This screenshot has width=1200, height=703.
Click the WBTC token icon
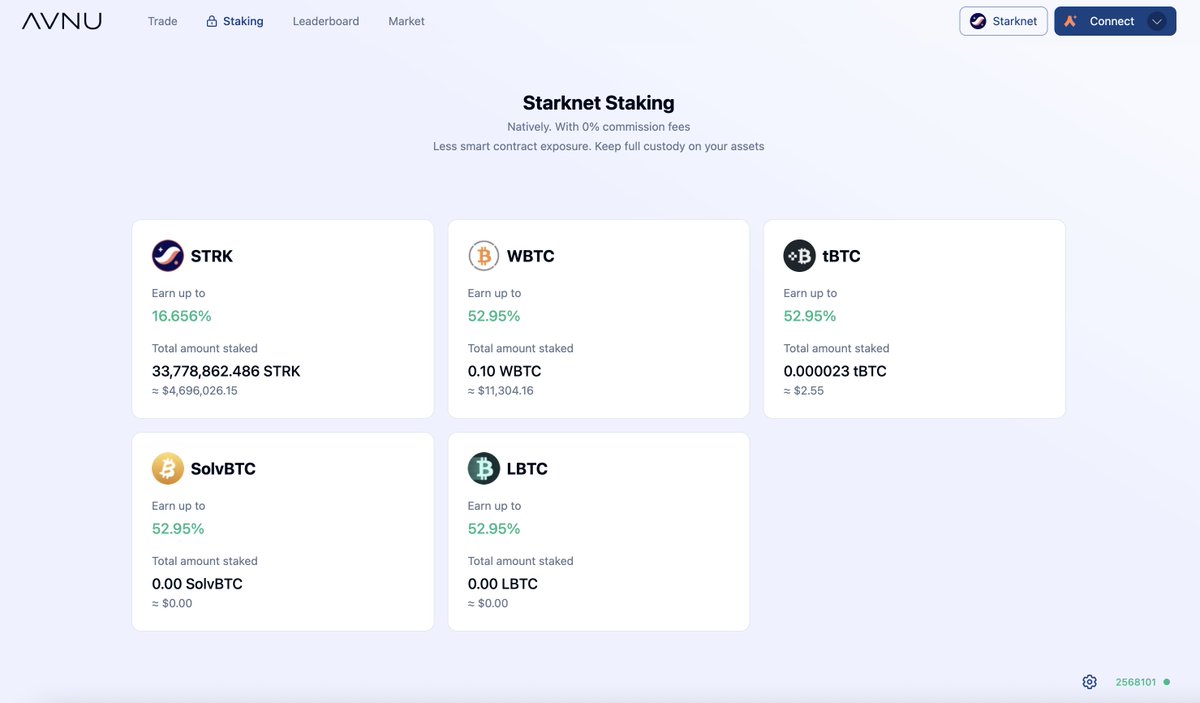pos(484,256)
